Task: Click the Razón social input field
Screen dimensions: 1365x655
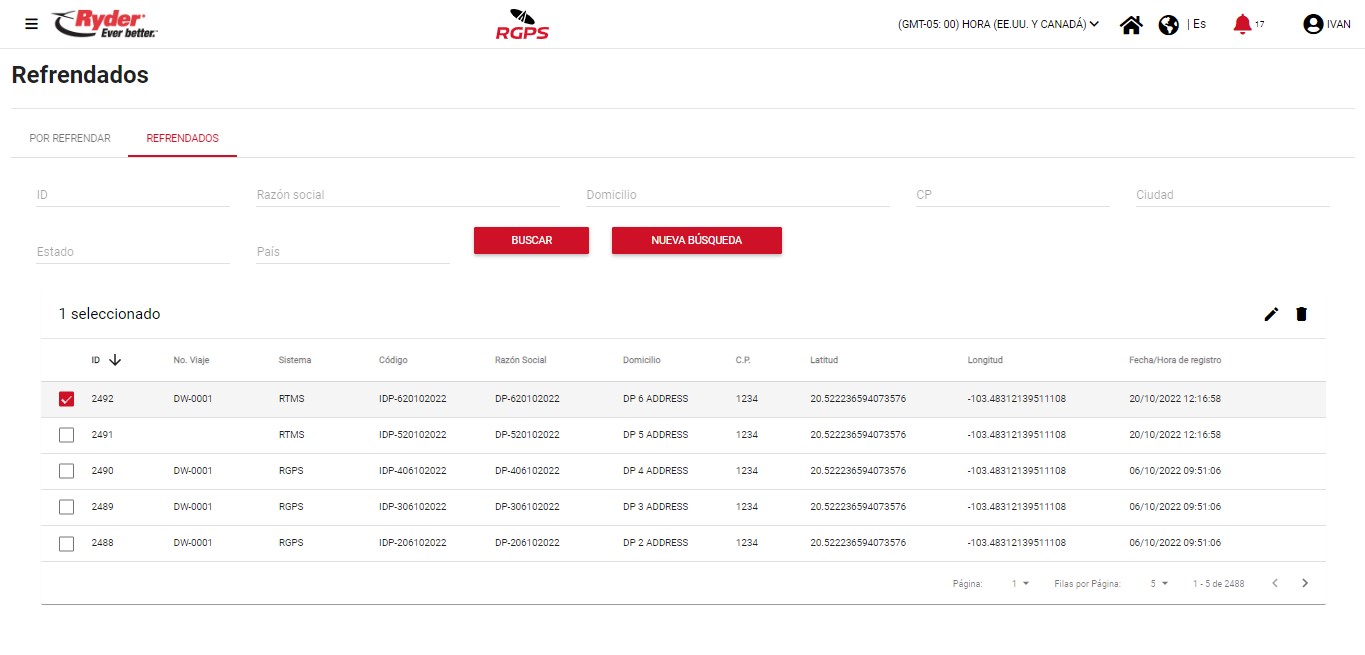Action: [x=407, y=195]
